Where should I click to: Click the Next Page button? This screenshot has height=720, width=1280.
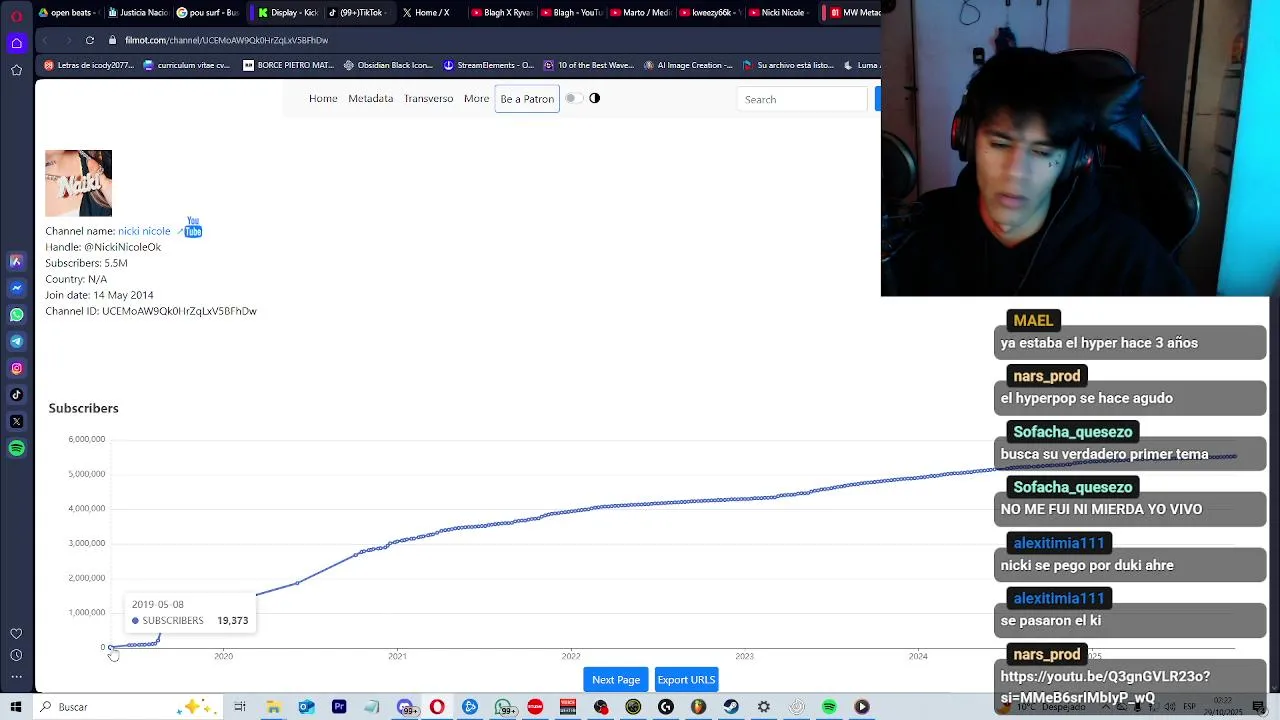point(616,680)
